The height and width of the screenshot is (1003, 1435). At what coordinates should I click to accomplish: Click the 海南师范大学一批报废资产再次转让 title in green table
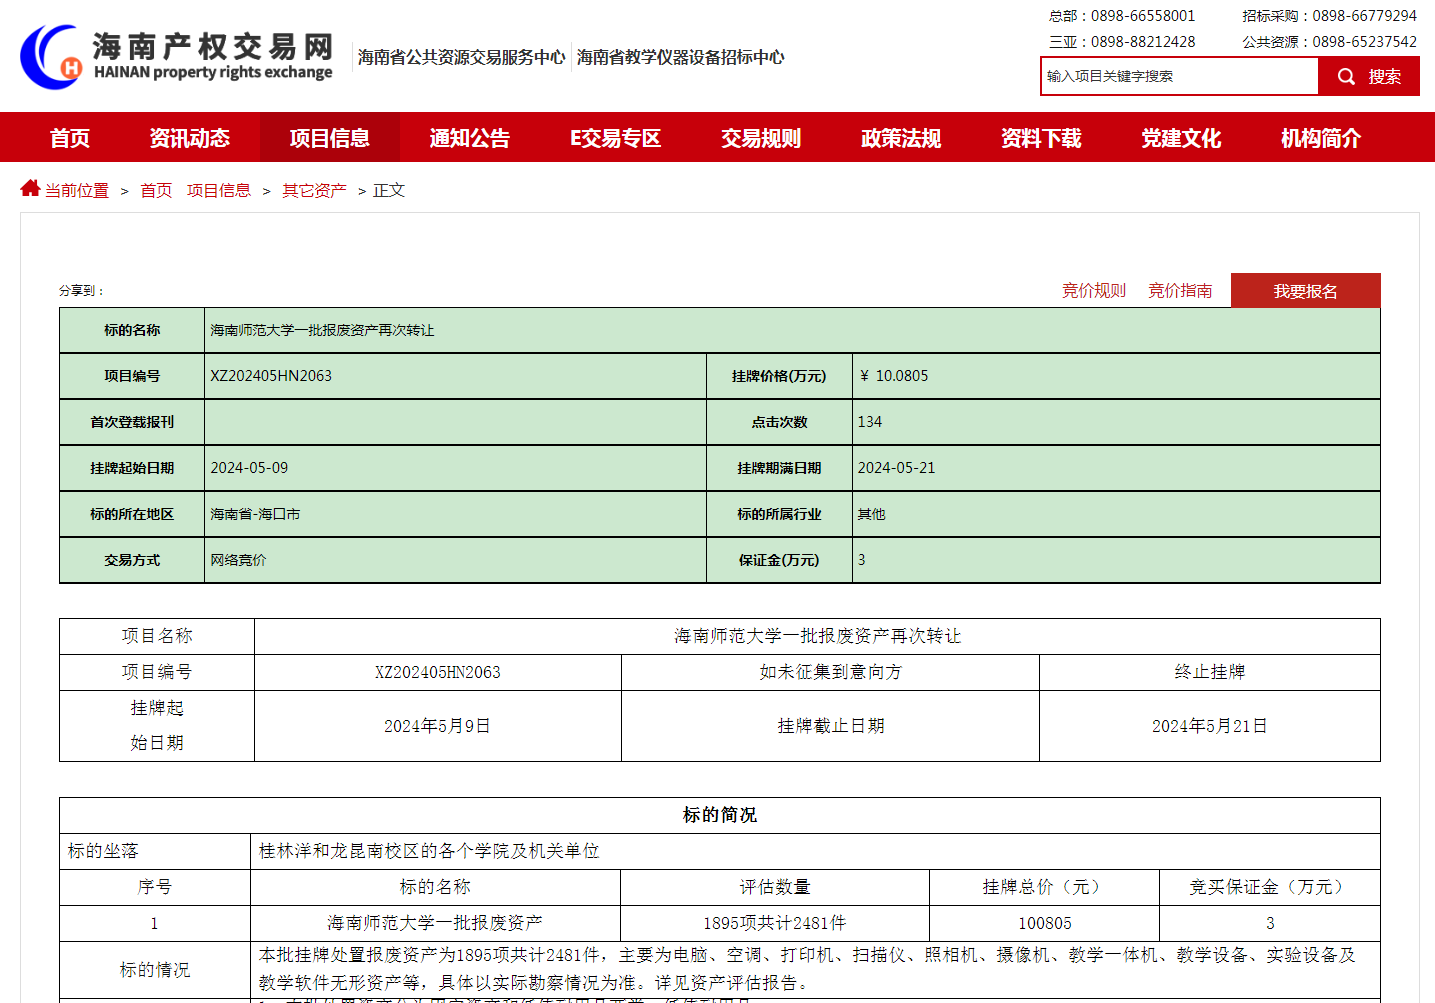click(322, 330)
